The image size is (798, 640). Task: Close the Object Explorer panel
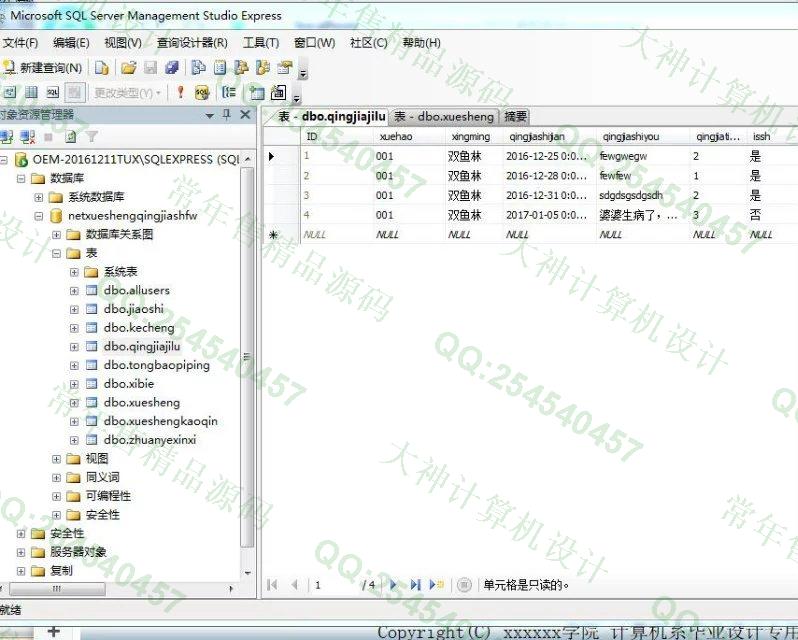(x=245, y=114)
